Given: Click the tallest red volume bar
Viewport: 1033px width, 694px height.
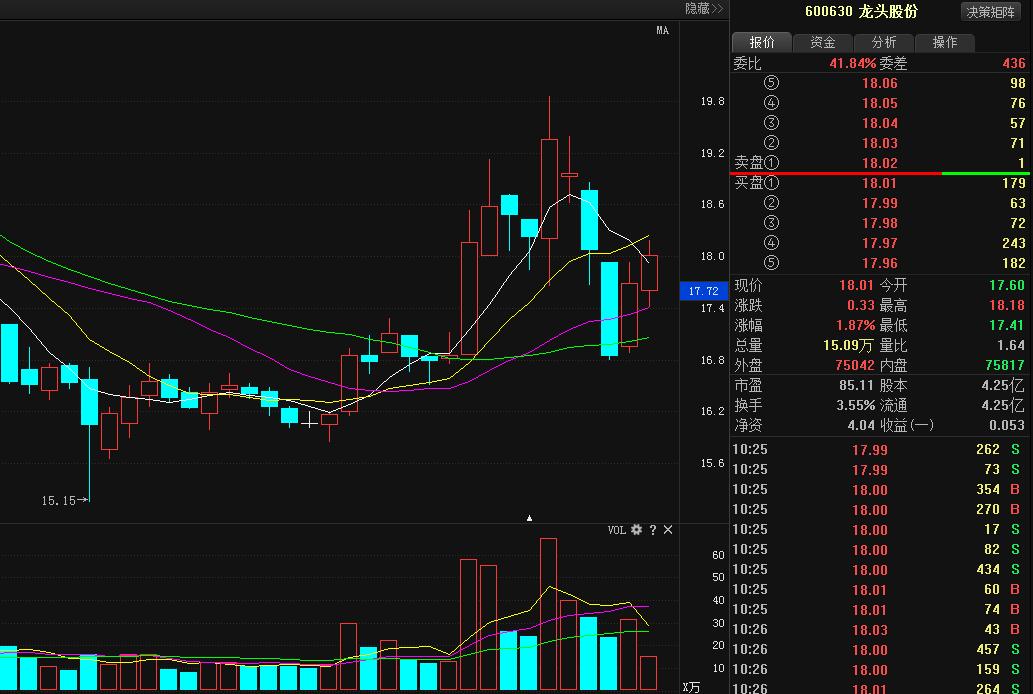Looking at the screenshot, I should click(548, 614).
